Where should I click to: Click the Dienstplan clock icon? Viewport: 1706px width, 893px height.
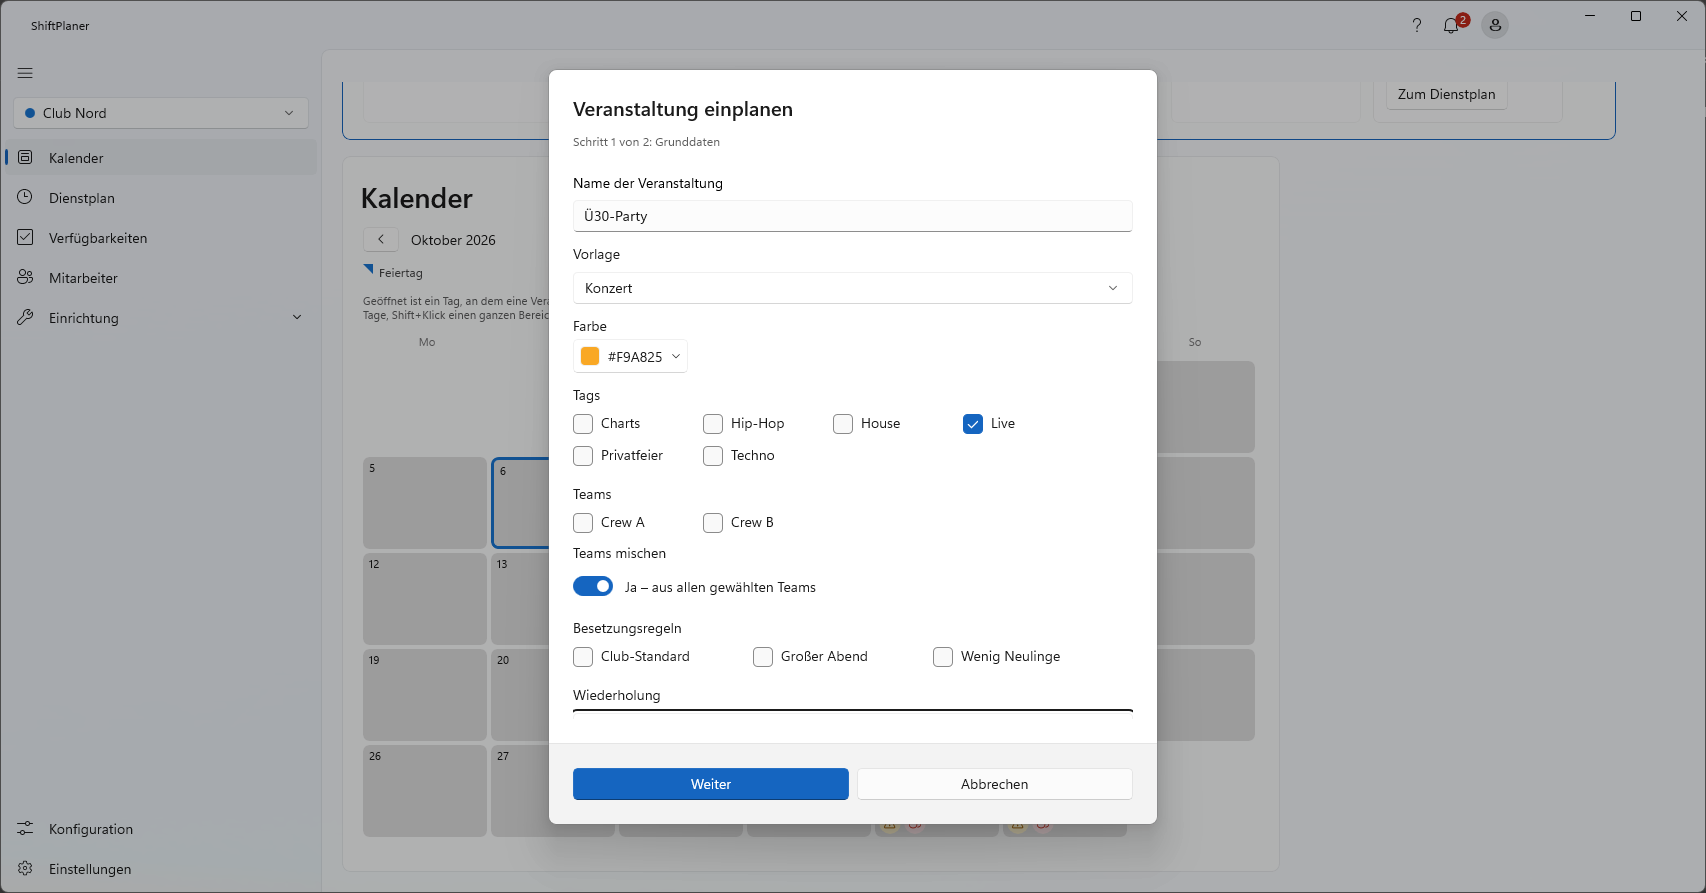(25, 197)
